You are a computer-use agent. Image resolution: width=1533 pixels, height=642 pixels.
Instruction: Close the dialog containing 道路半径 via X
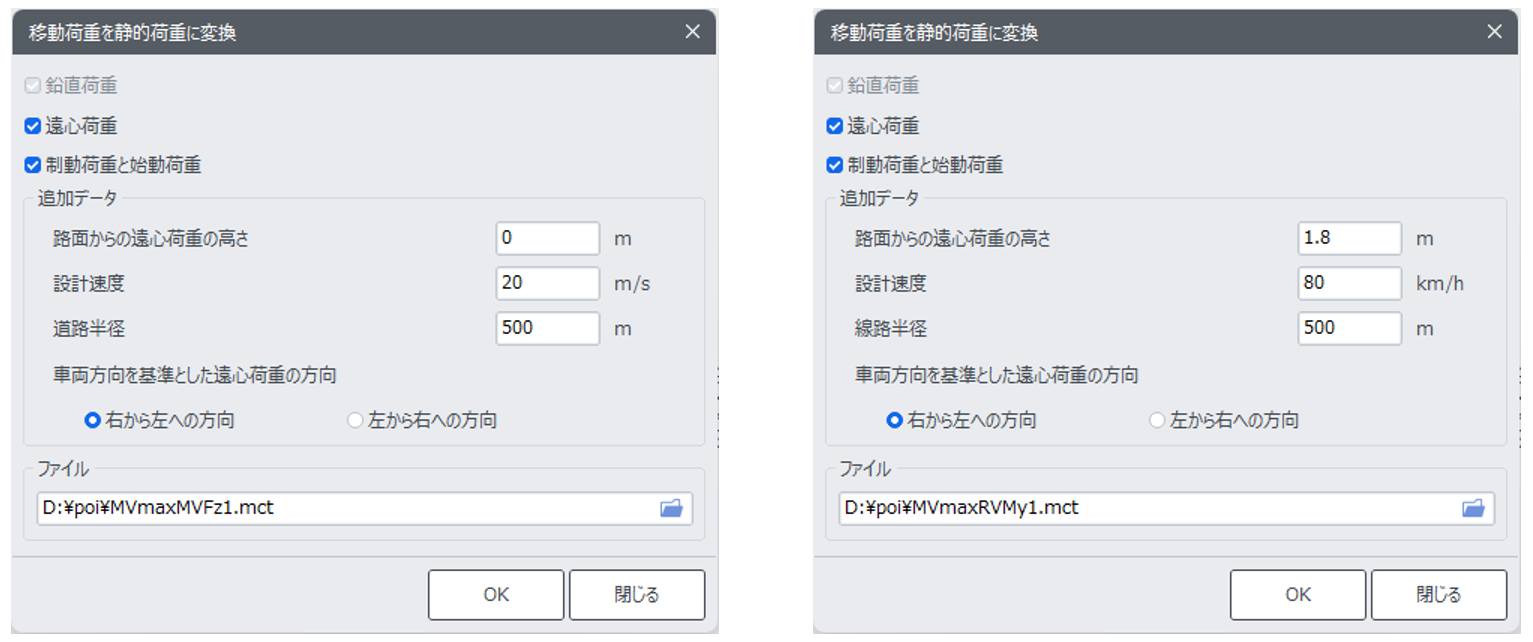point(692,32)
